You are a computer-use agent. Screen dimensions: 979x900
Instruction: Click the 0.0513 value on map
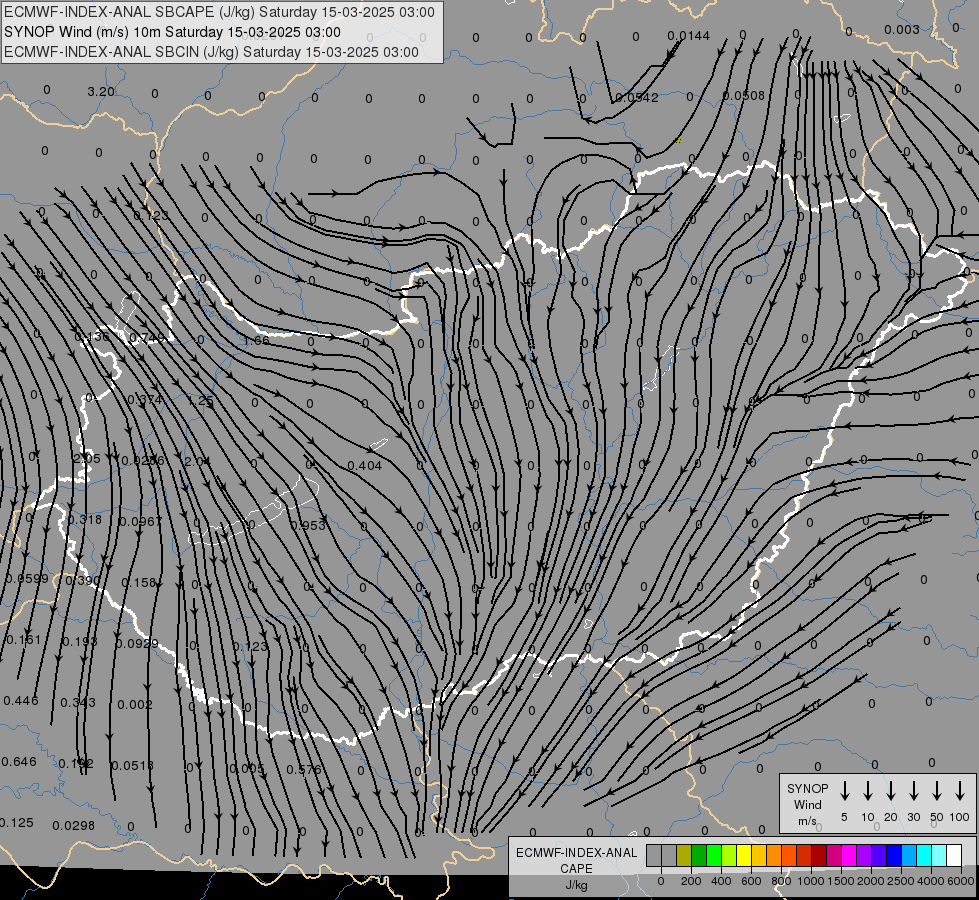(x=132, y=766)
